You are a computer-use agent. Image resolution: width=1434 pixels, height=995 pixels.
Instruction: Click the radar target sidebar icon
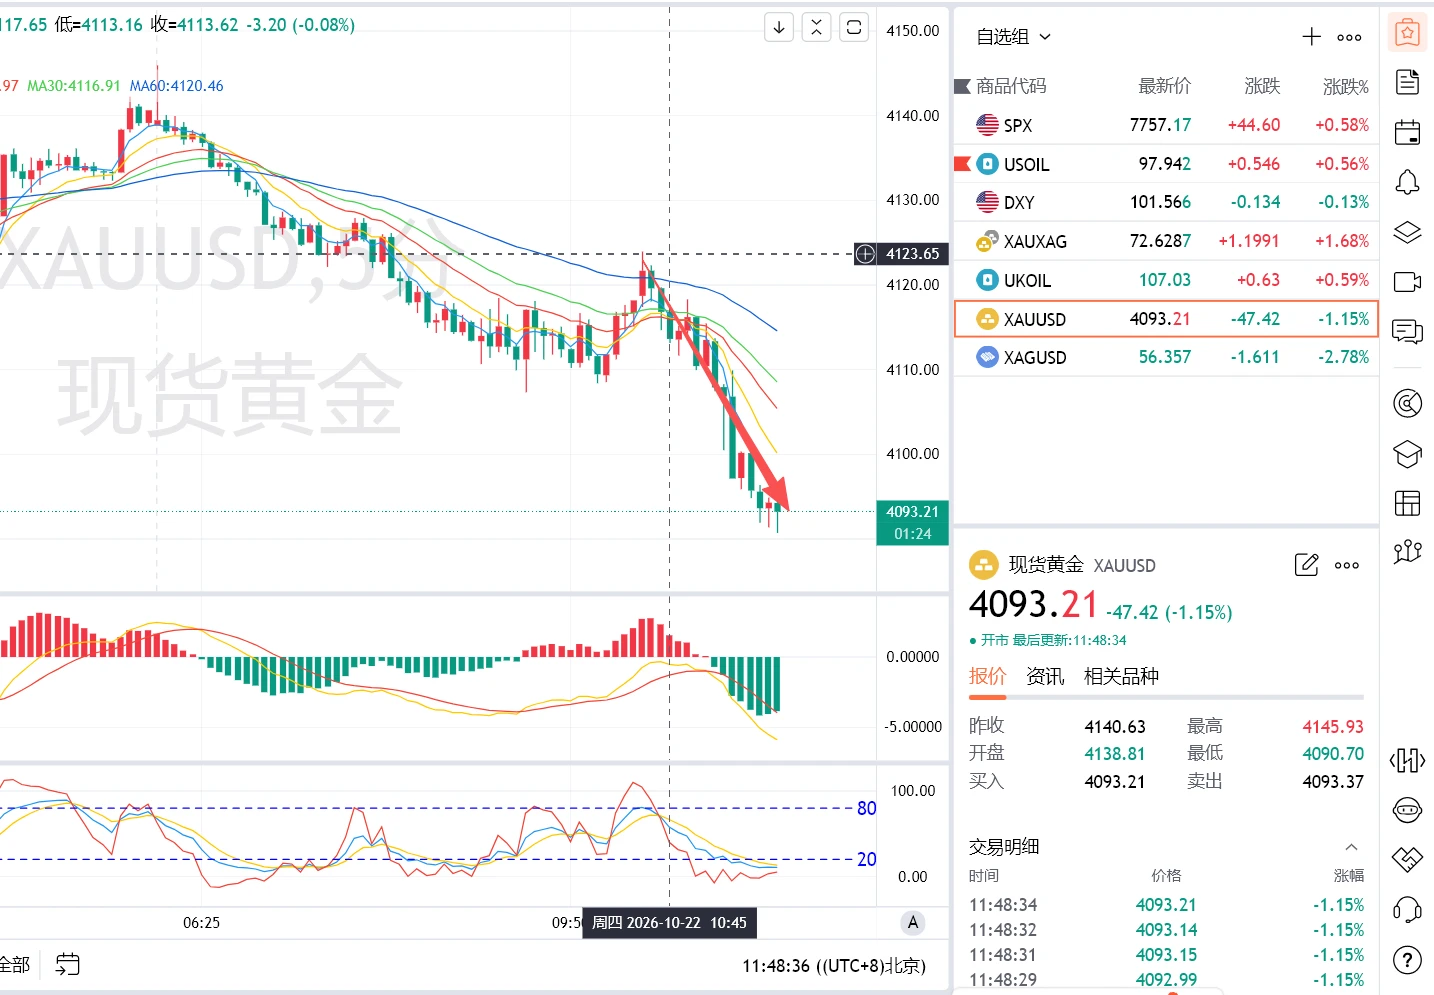[x=1407, y=403]
